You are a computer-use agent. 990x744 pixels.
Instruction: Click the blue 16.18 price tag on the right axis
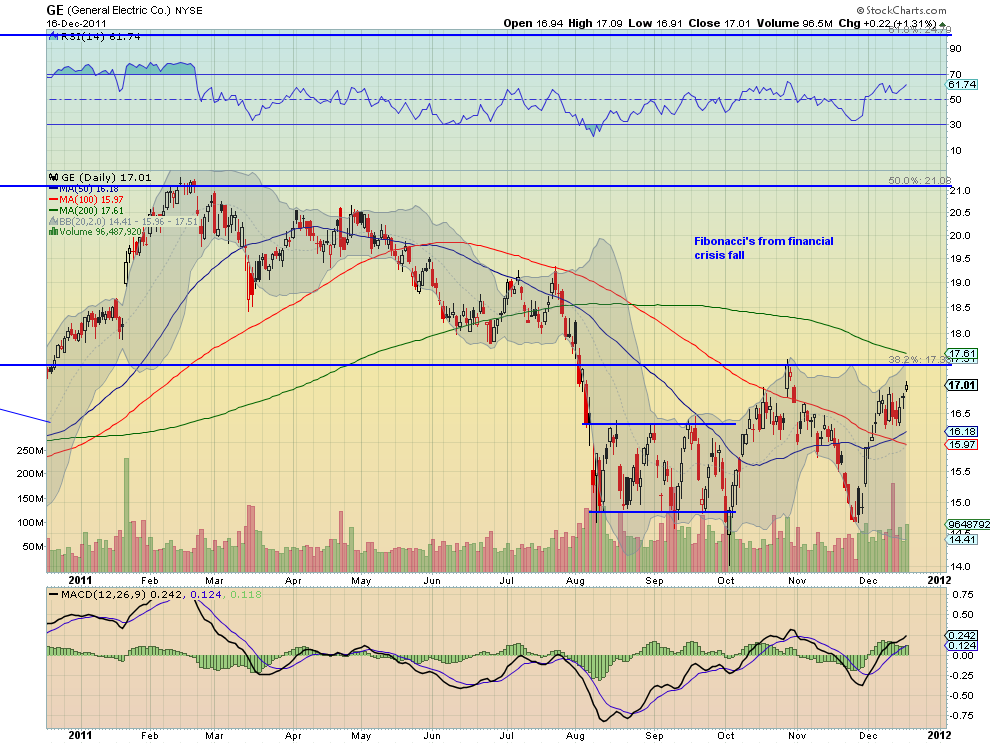pos(961,432)
